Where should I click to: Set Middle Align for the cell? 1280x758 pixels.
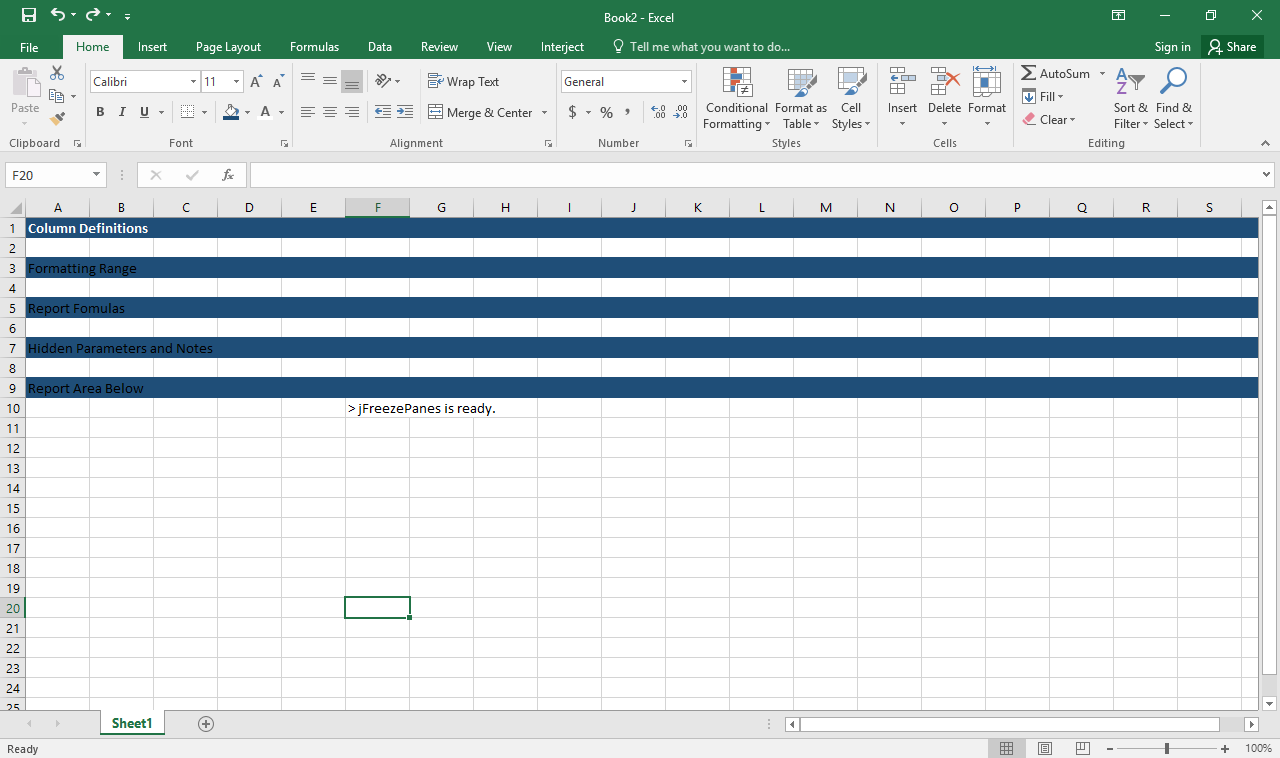(330, 81)
